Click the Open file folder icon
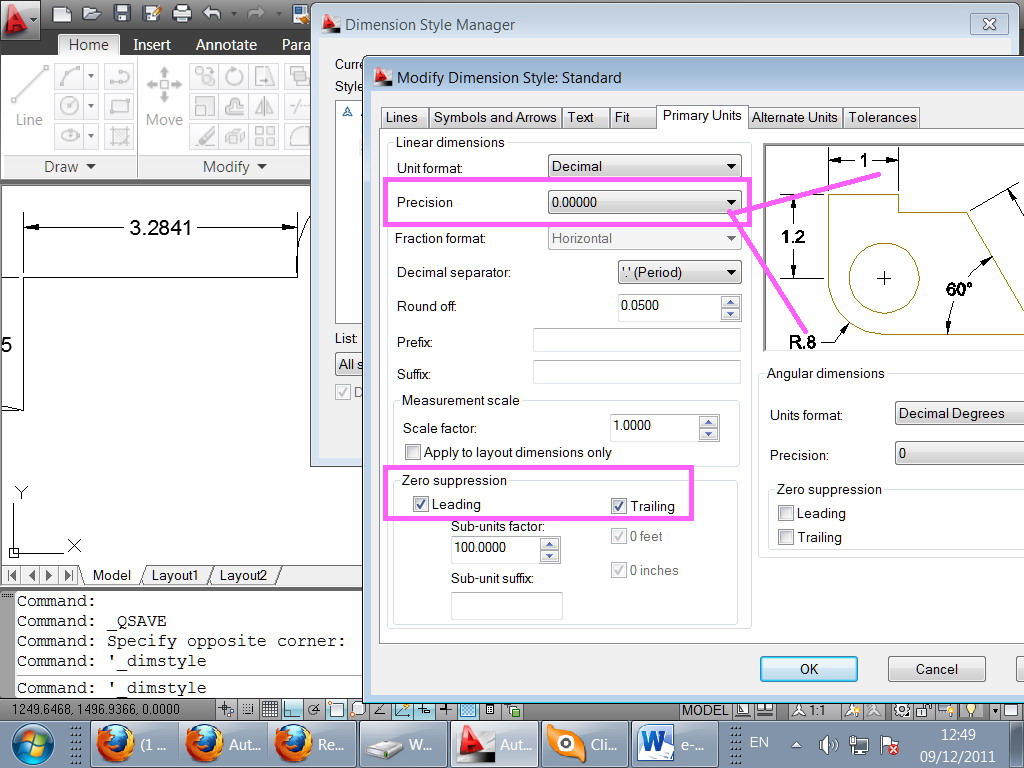1024x768 pixels. coord(91,13)
